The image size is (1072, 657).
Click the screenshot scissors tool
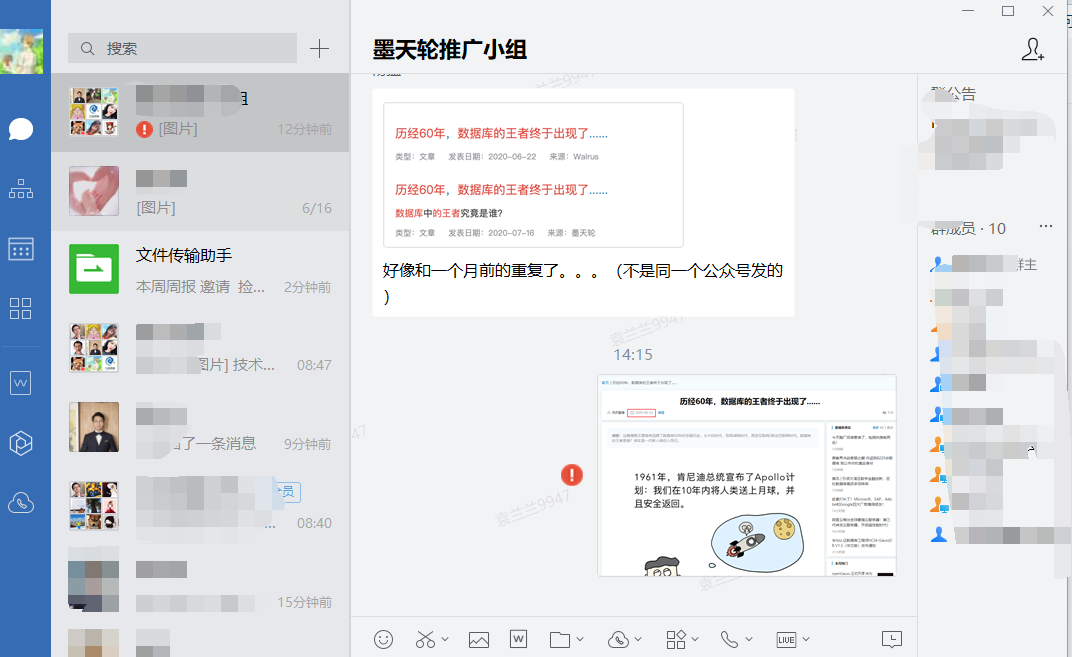425,639
